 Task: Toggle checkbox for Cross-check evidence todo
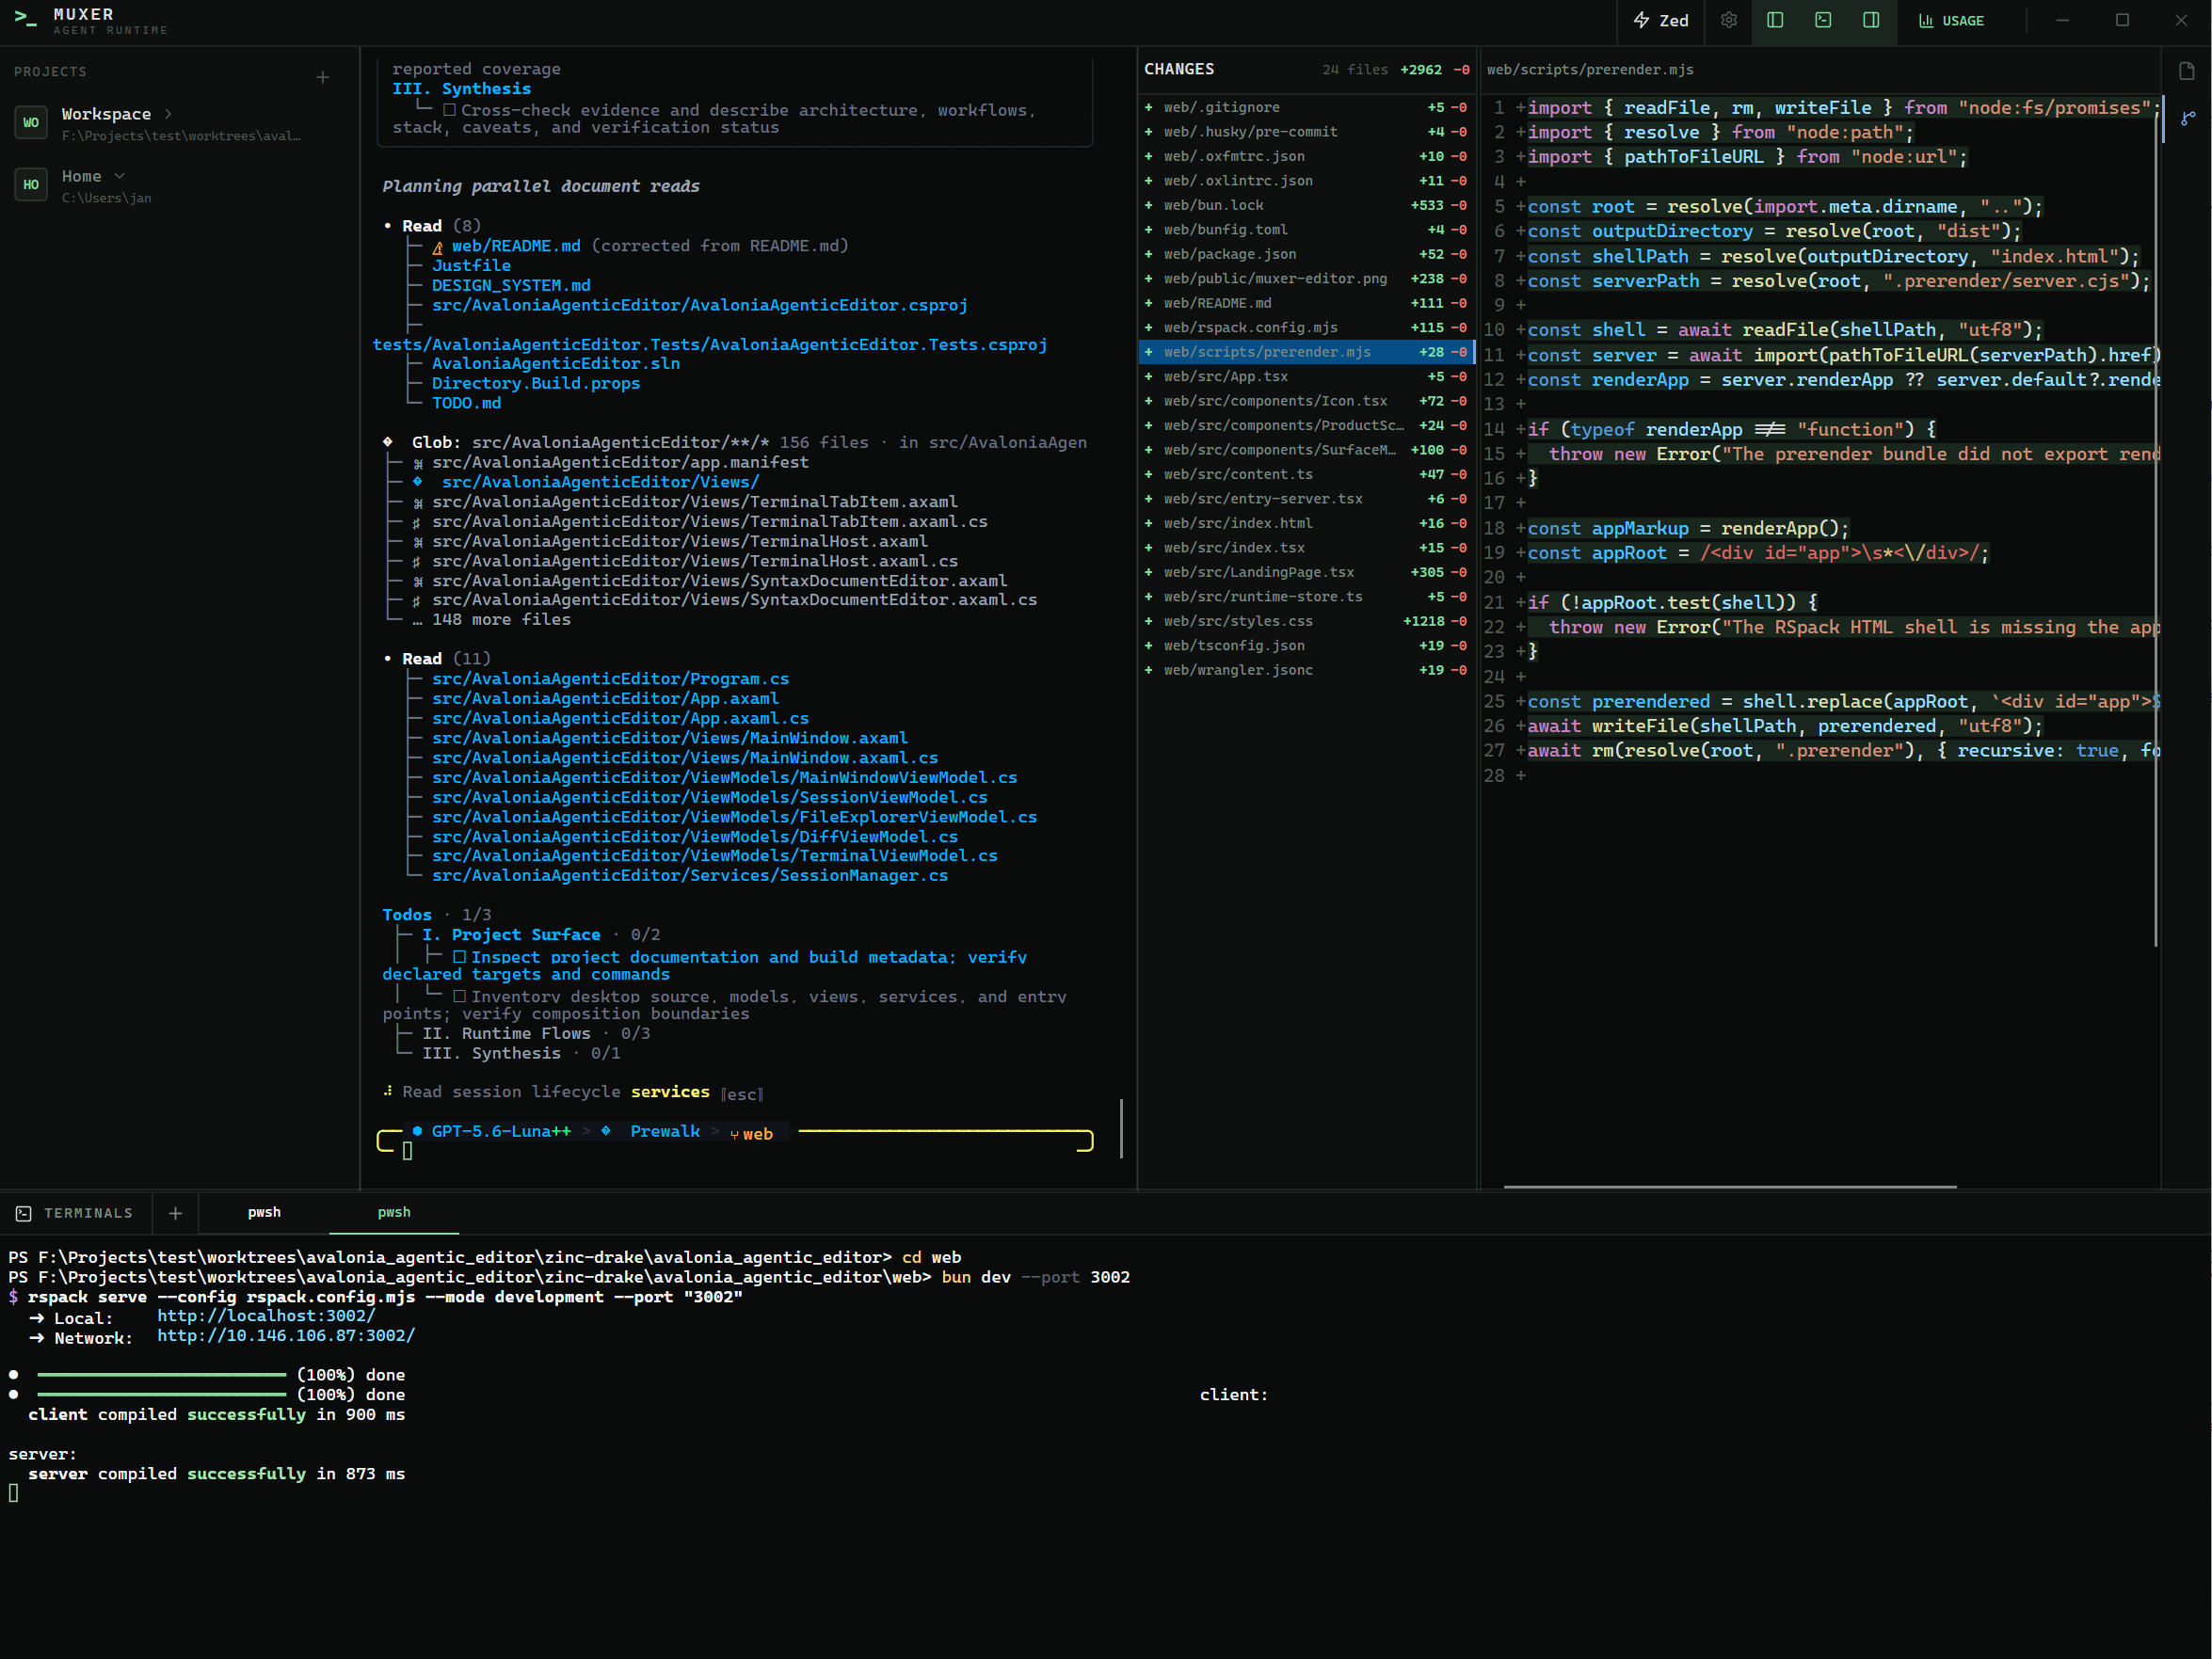(x=449, y=110)
